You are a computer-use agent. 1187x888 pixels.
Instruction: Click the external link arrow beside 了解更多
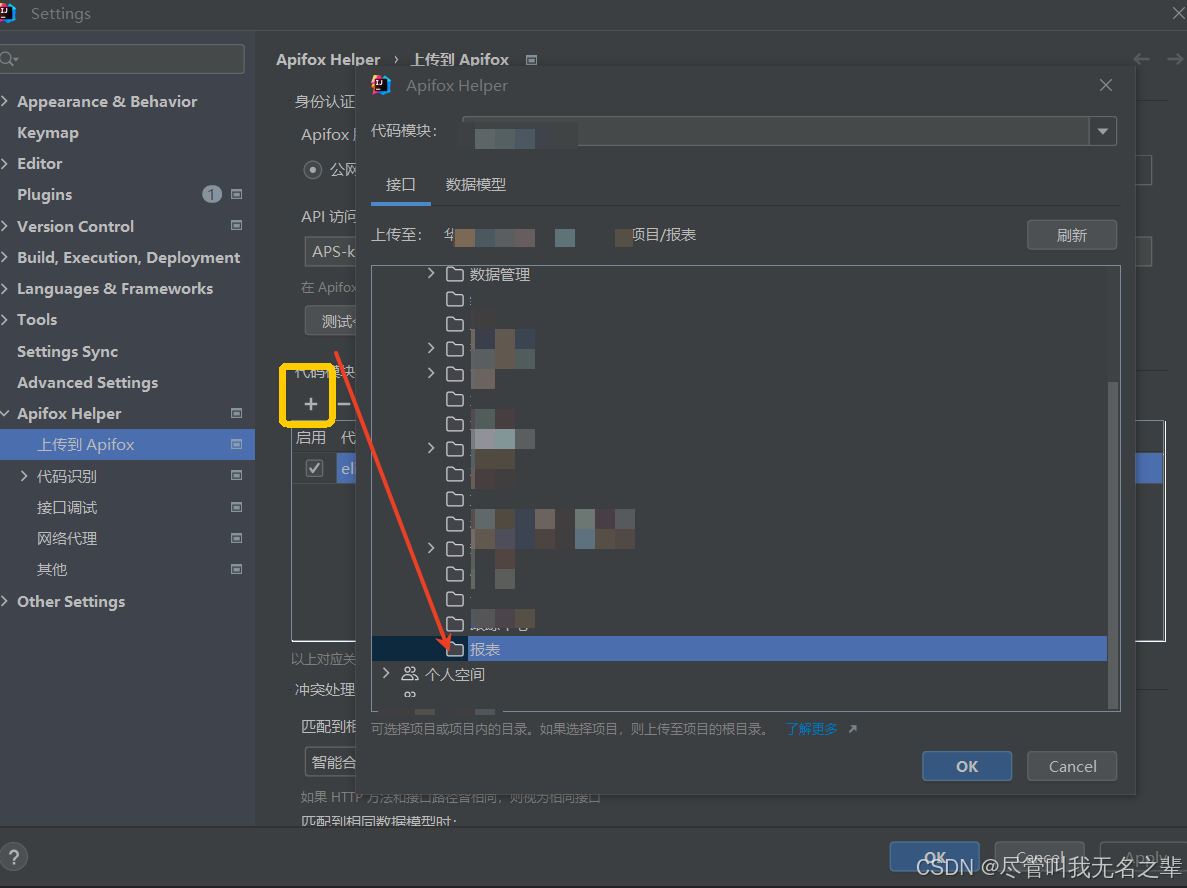(852, 728)
